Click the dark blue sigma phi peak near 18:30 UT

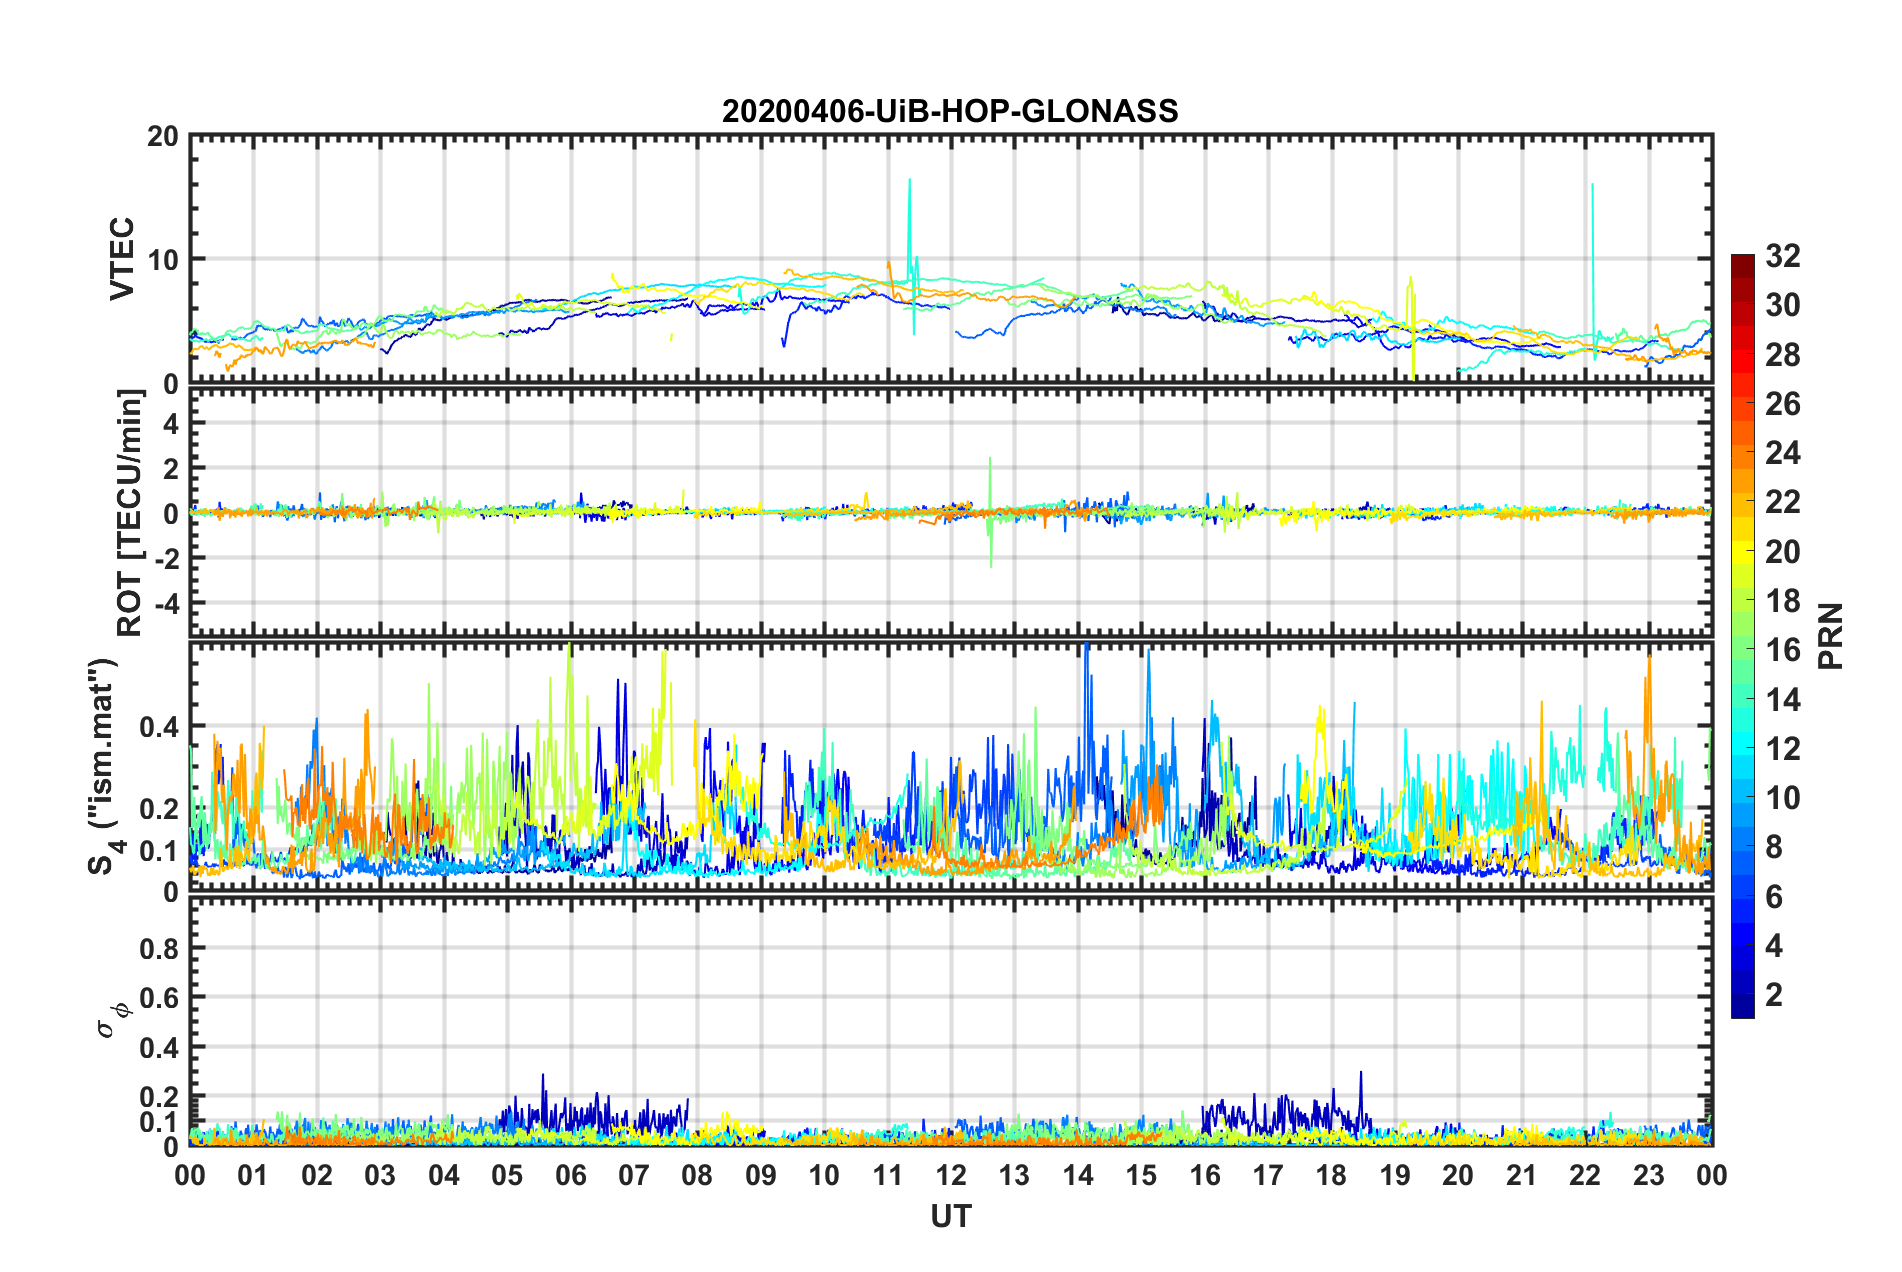click(1360, 1095)
